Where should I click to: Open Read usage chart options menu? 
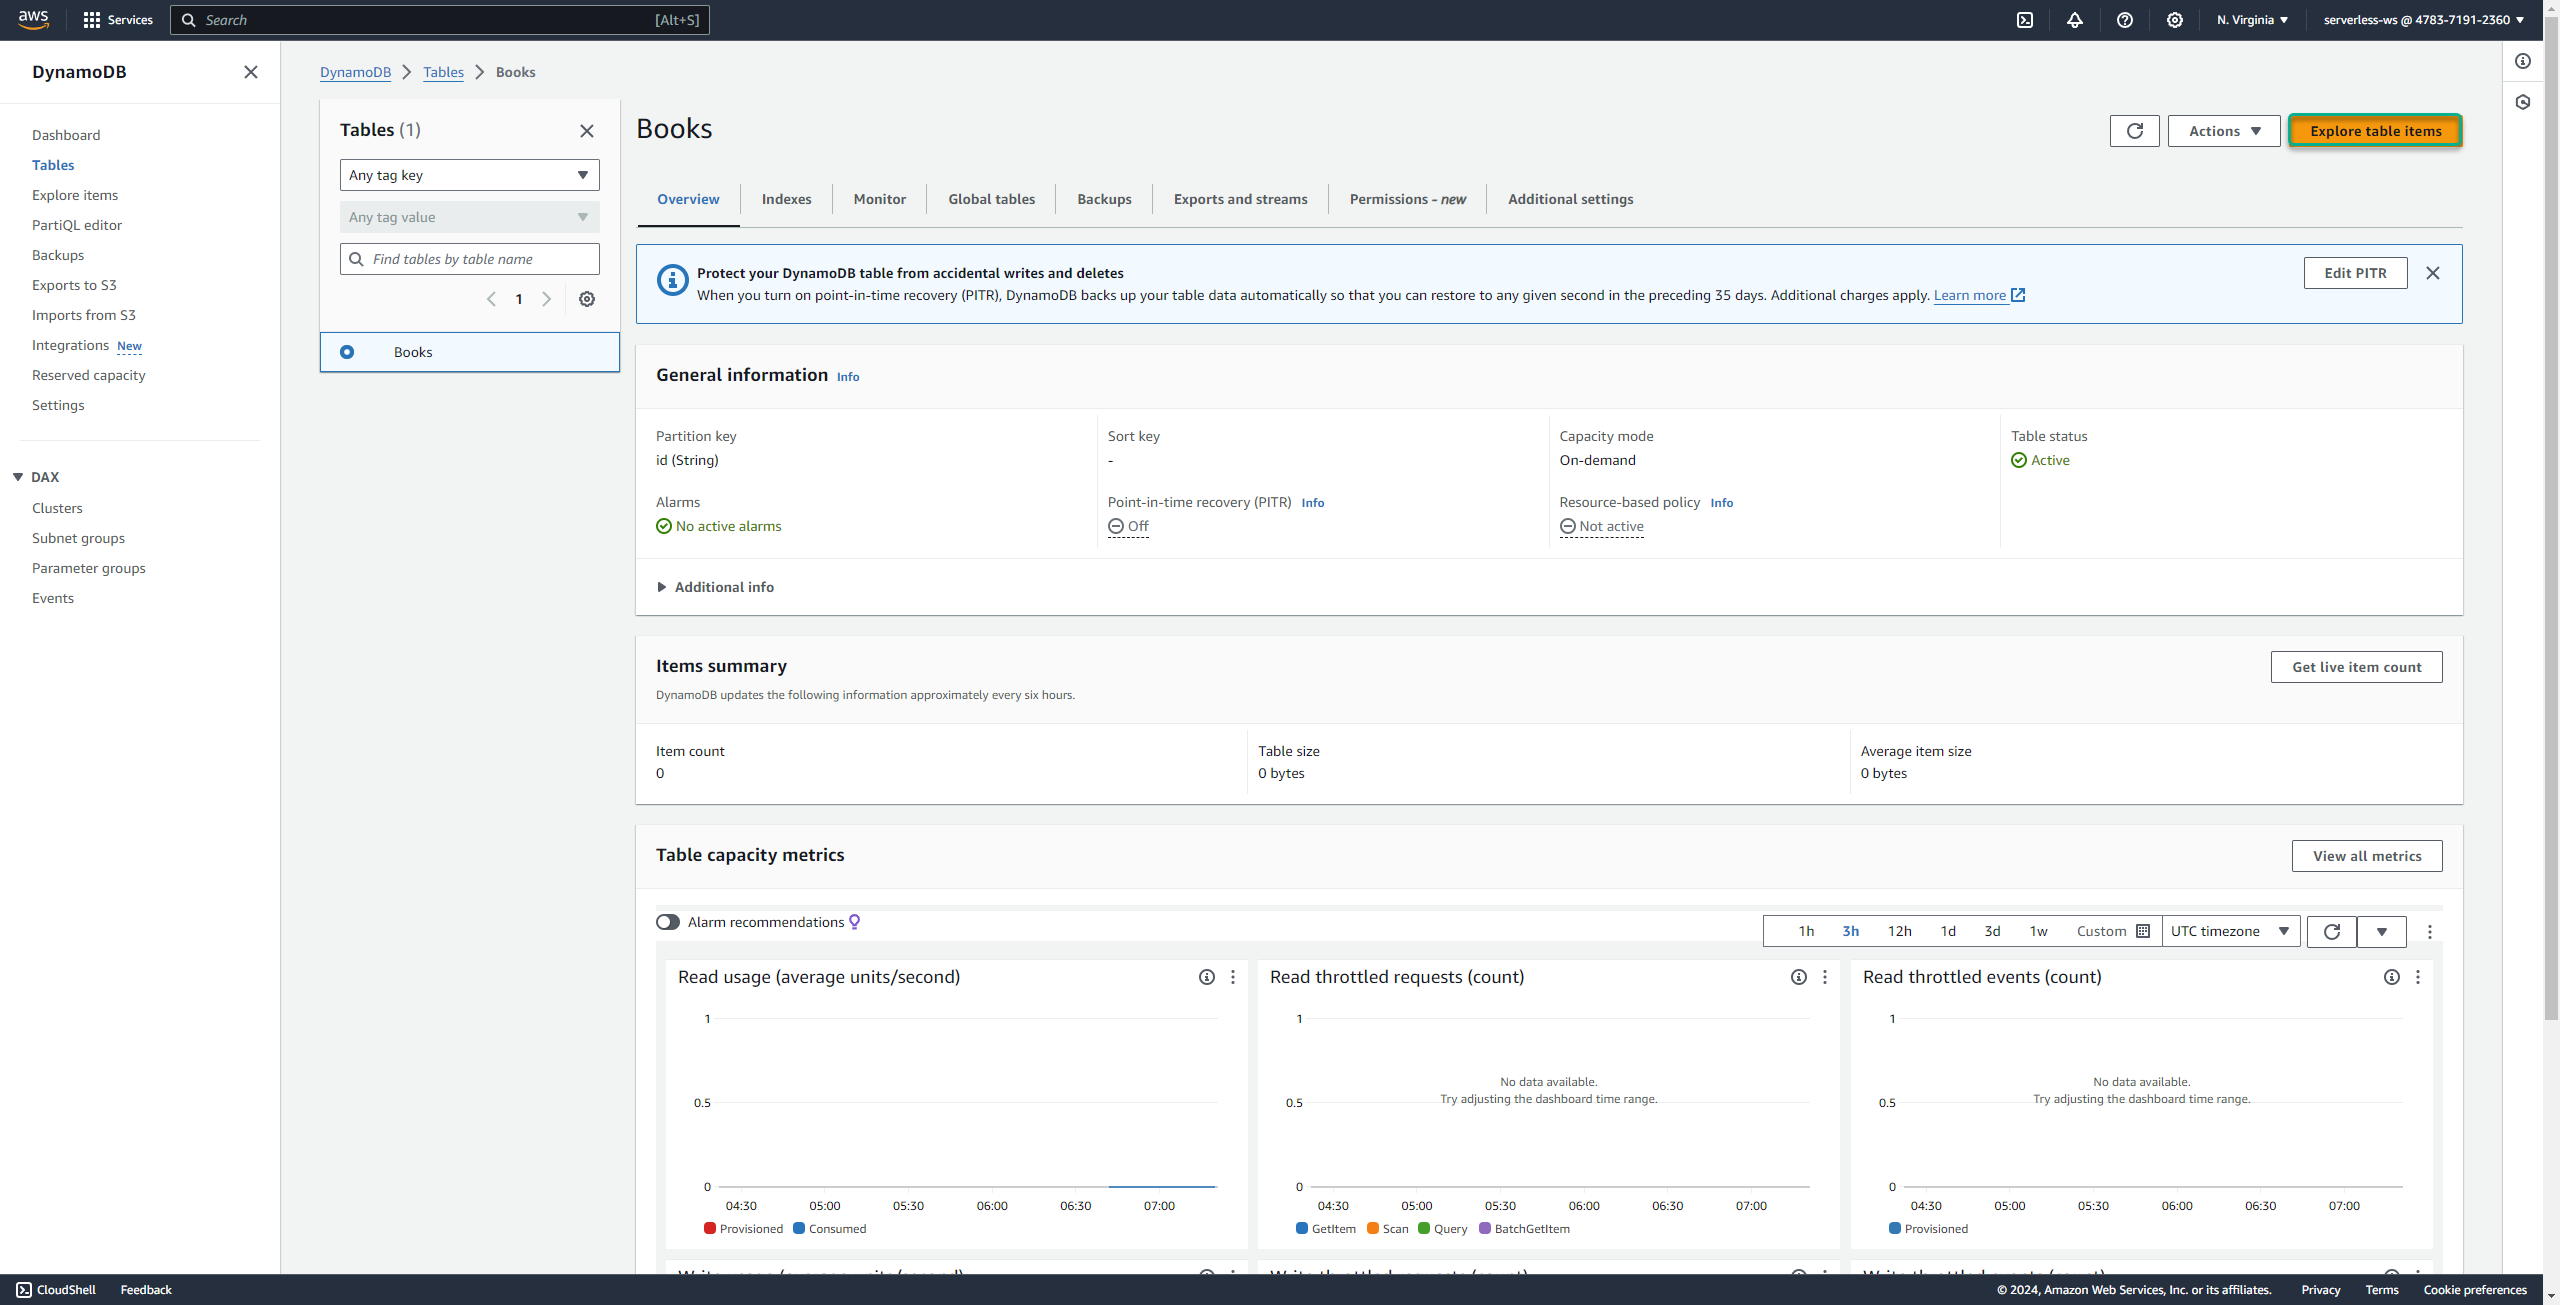(x=1233, y=977)
